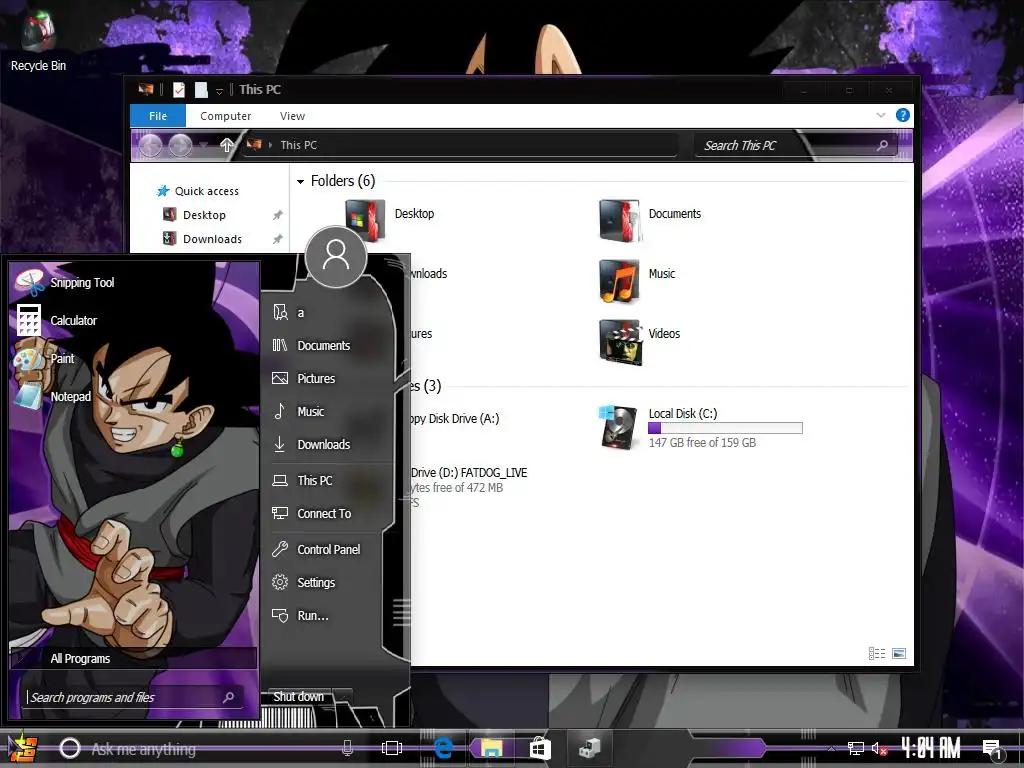Open Control Panel from Start menu
Screen dimensions: 1024x768
tap(315, 549)
